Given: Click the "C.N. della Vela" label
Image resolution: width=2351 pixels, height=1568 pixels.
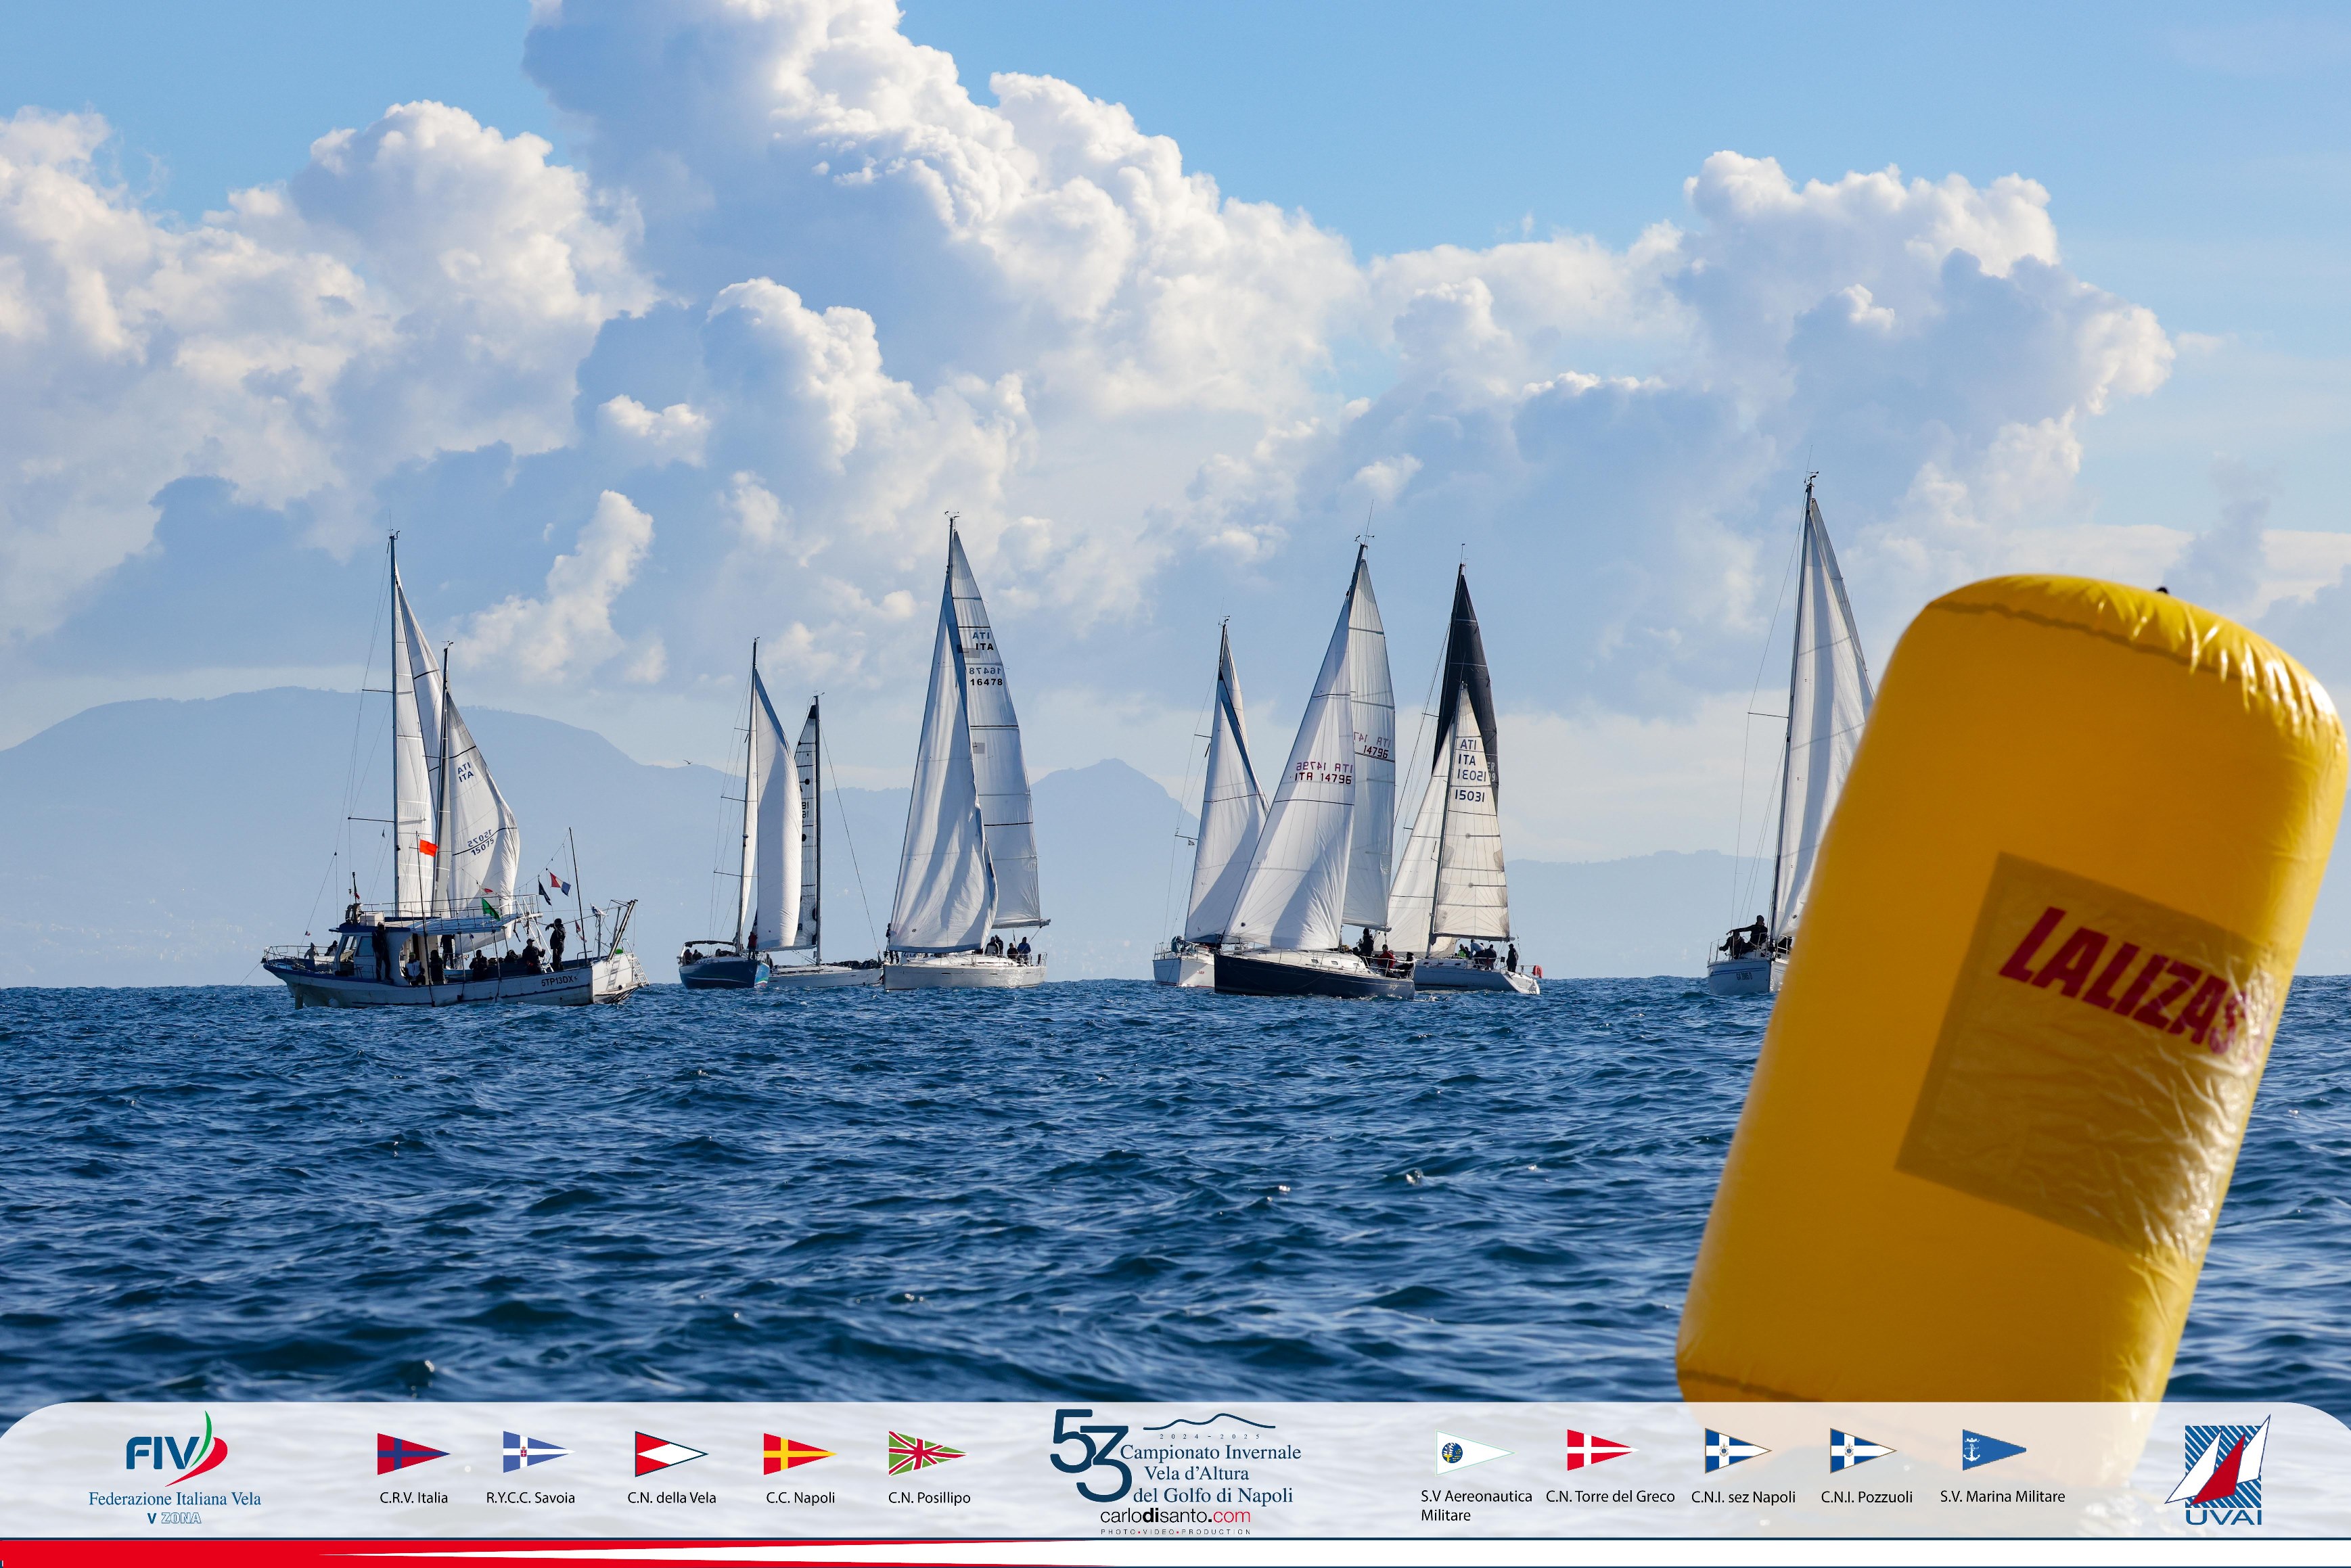Looking at the screenshot, I should pos(671,1497).
